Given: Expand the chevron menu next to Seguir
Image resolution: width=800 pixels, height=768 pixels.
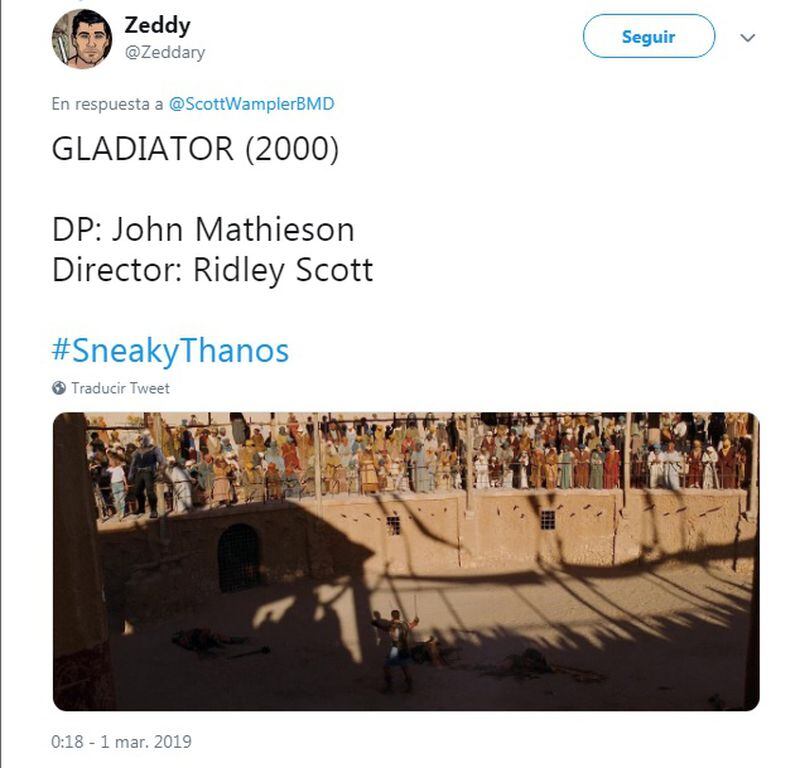Looking at the screenshot, I should coord(747,38).
